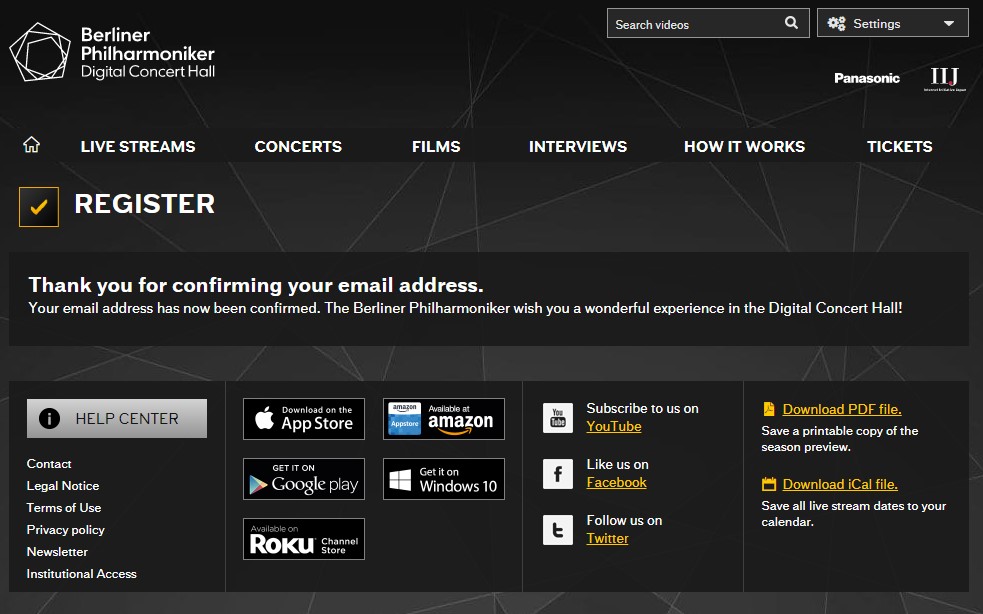Click the Twitter icon

pos(557,530)
